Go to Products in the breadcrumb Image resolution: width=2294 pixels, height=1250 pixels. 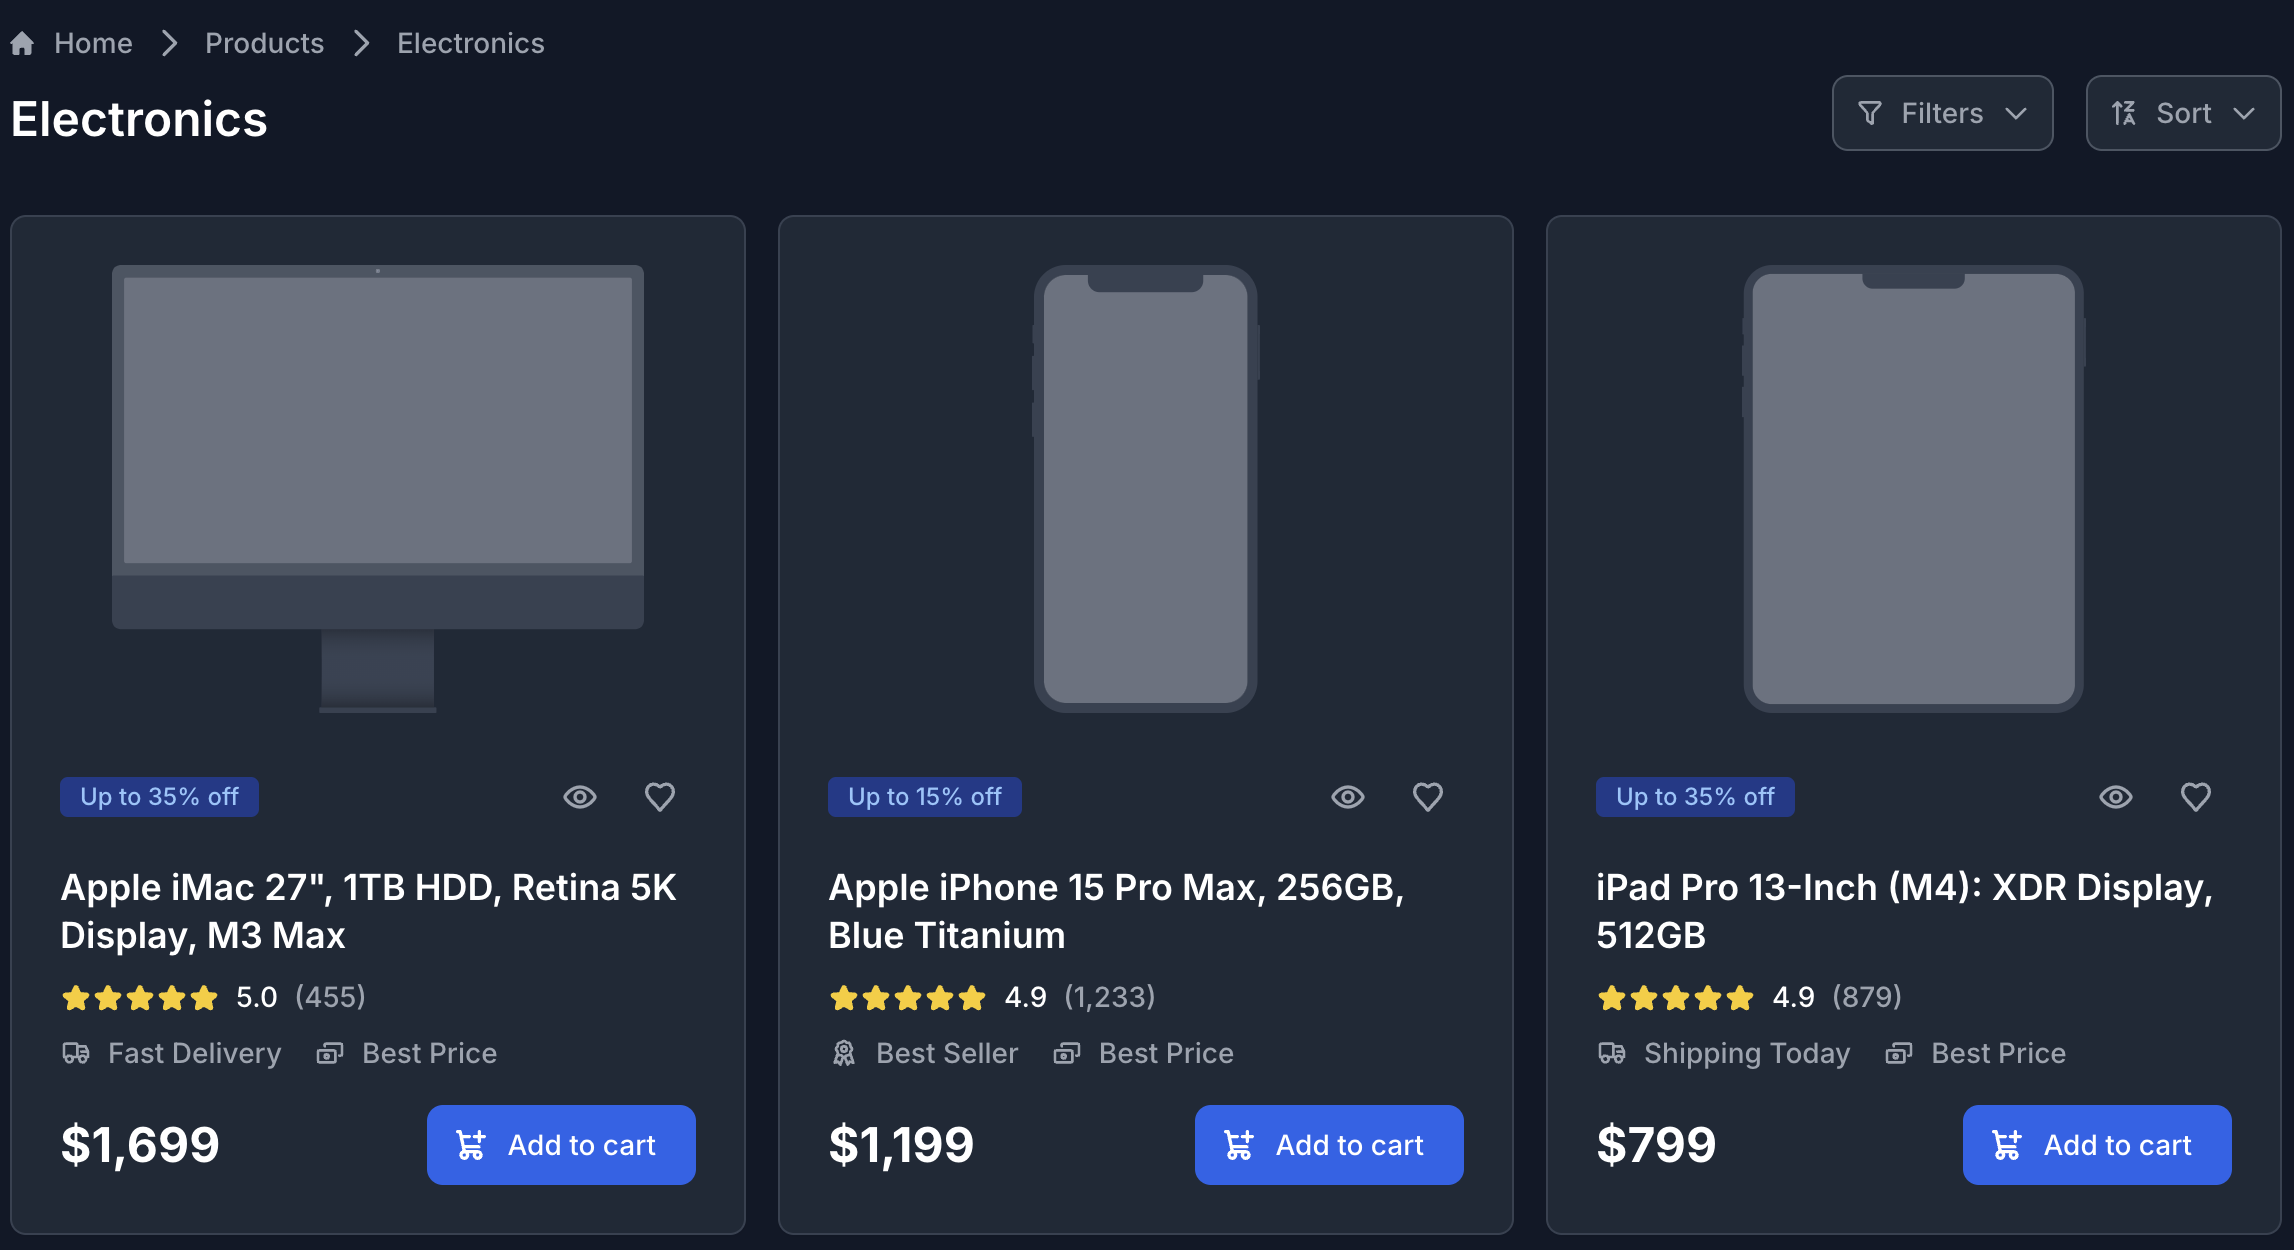pos(264,42)
